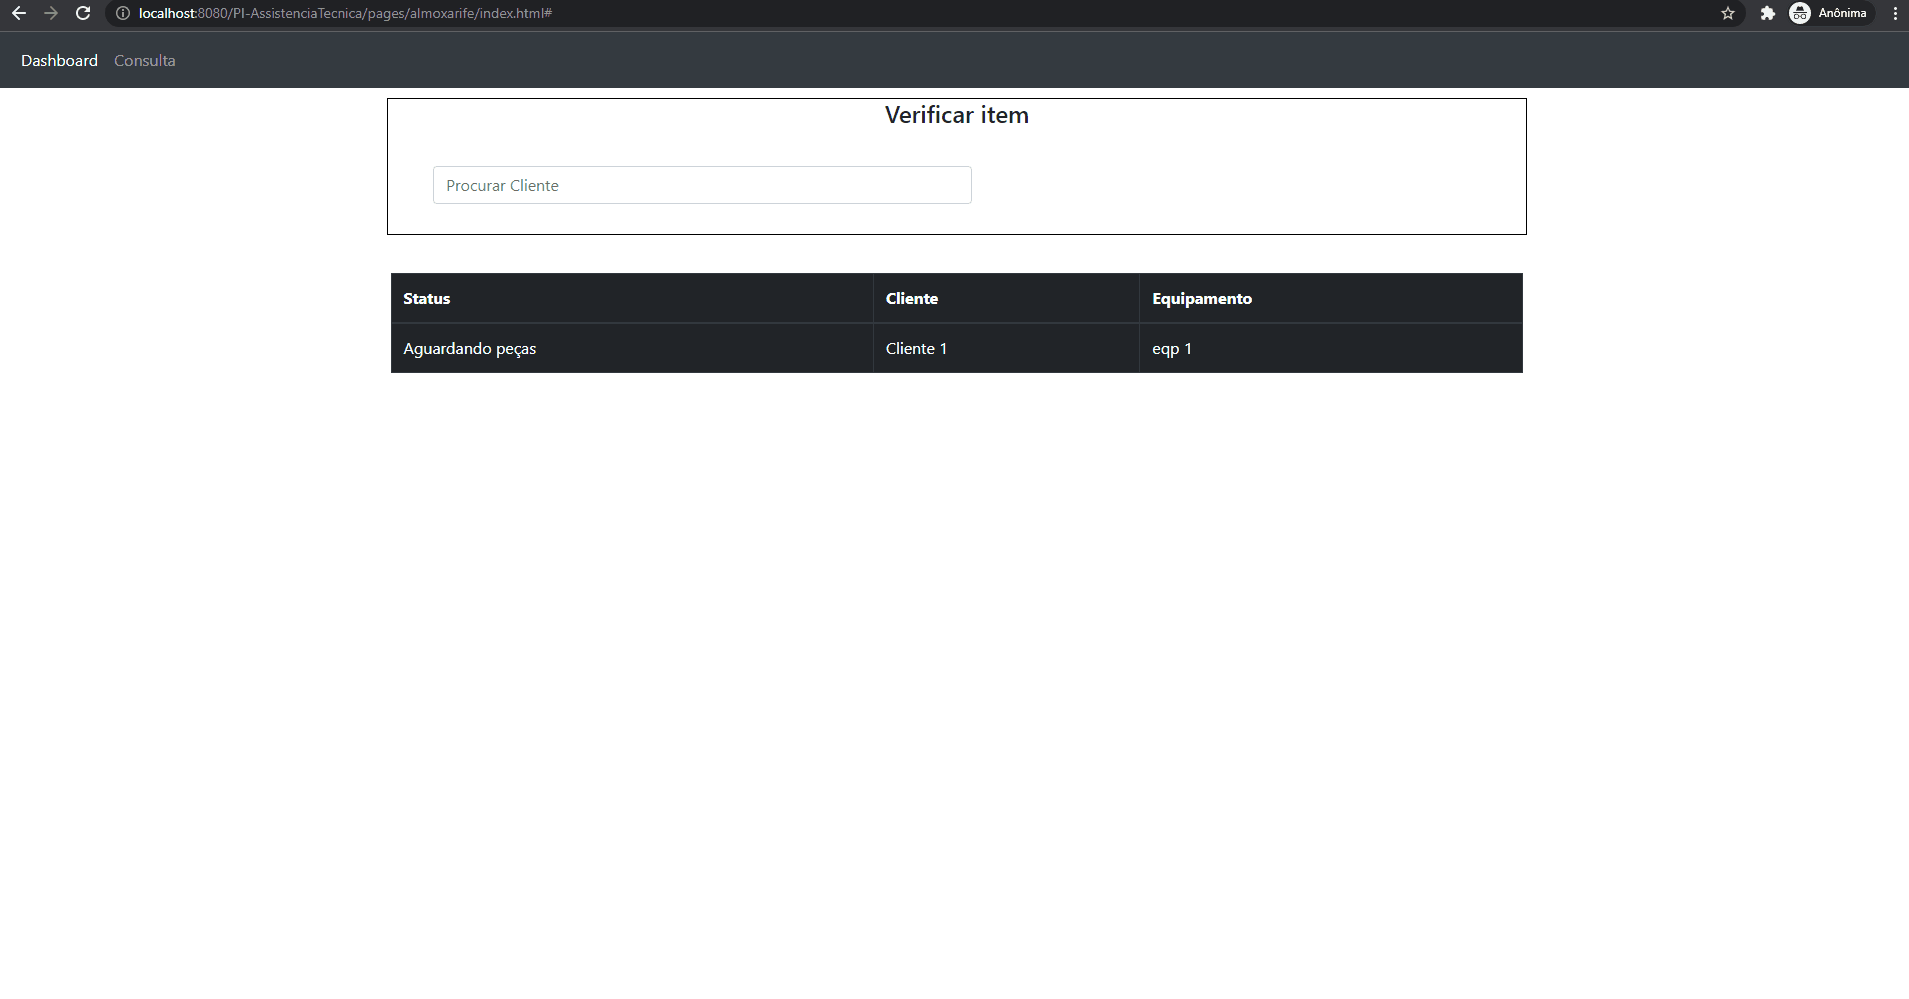Open the browser three-dot menu
This screenshot has width=1909, height=999.
pyautogui.click(x=1895, y=13)
